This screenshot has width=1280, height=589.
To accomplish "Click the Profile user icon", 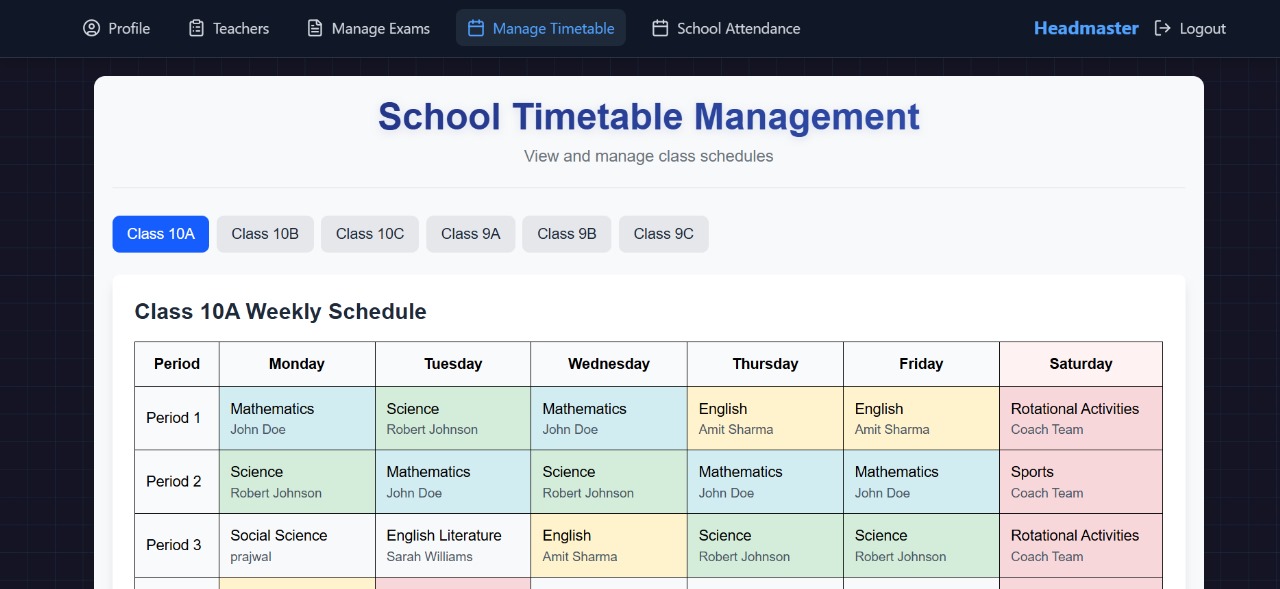I will click(x=92, y=28).
